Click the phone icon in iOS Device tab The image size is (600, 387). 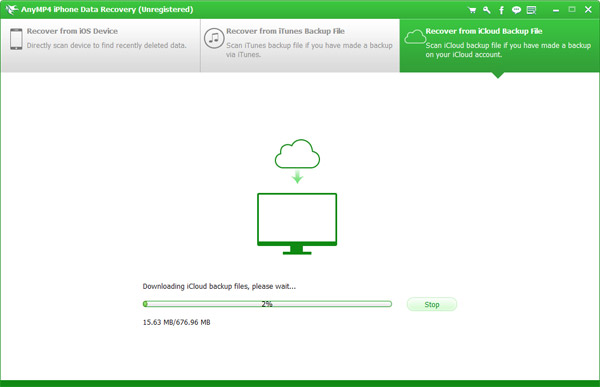(16, 39)
